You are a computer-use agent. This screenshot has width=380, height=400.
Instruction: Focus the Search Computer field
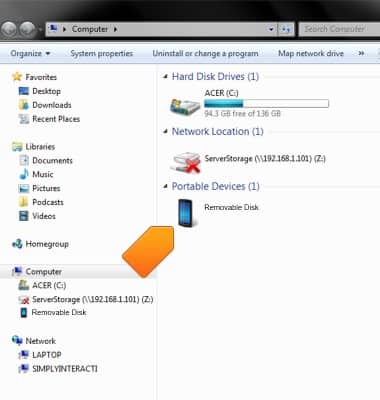click(339, 29)
